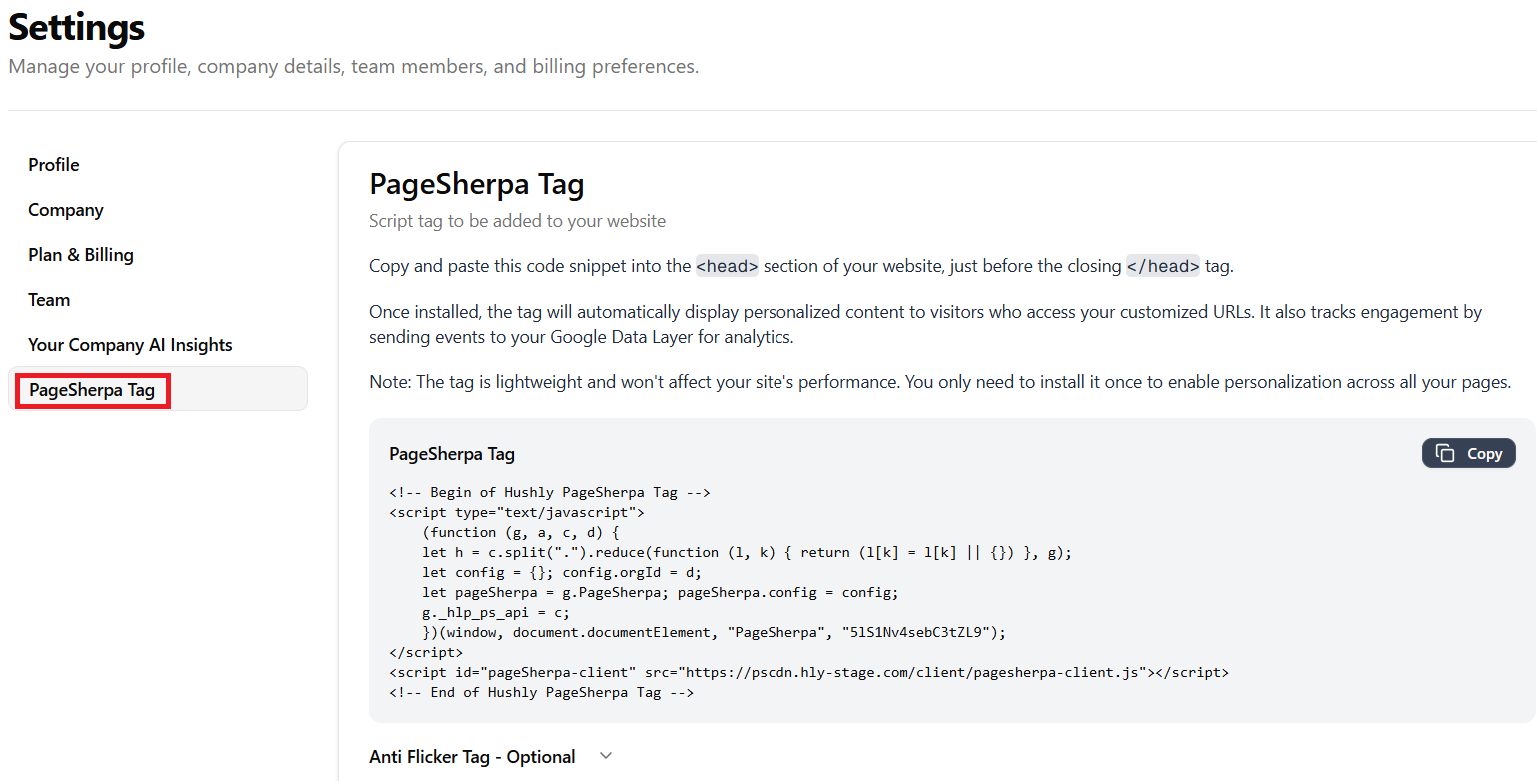1537x781 pixels.
Task: Click the PageSherpa Tag main heading
Action: [x=477, y=184]
